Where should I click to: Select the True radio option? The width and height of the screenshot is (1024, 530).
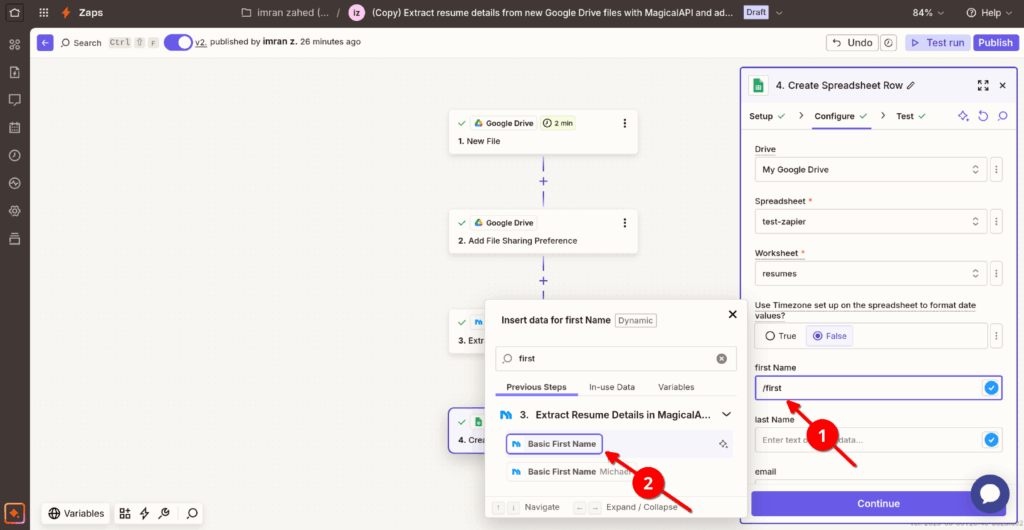[x=780, y=336]
